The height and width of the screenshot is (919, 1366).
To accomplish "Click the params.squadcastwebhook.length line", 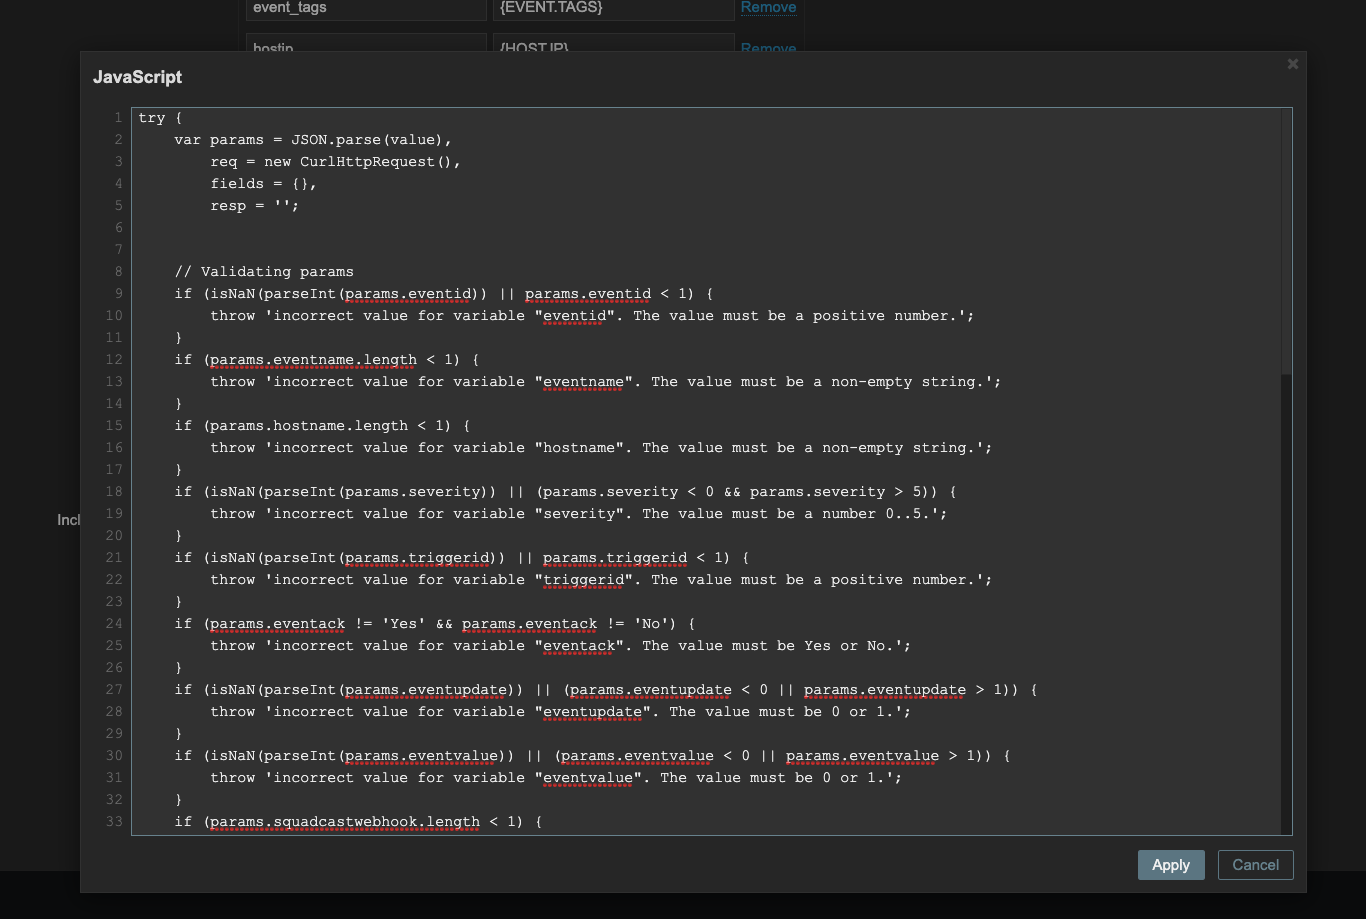I will tap(358, 822).
